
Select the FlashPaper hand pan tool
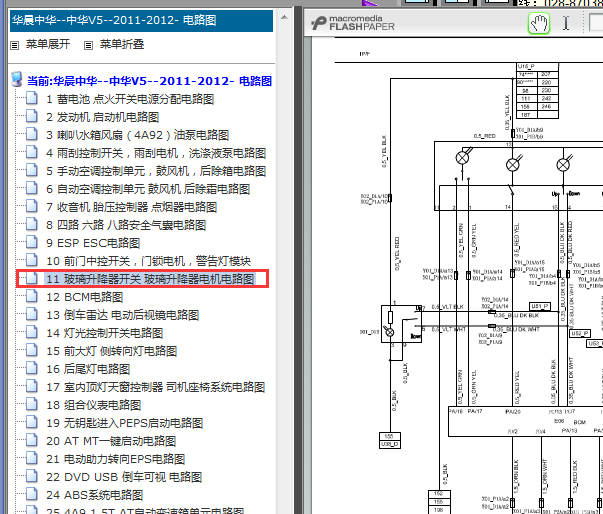[538, 23]
